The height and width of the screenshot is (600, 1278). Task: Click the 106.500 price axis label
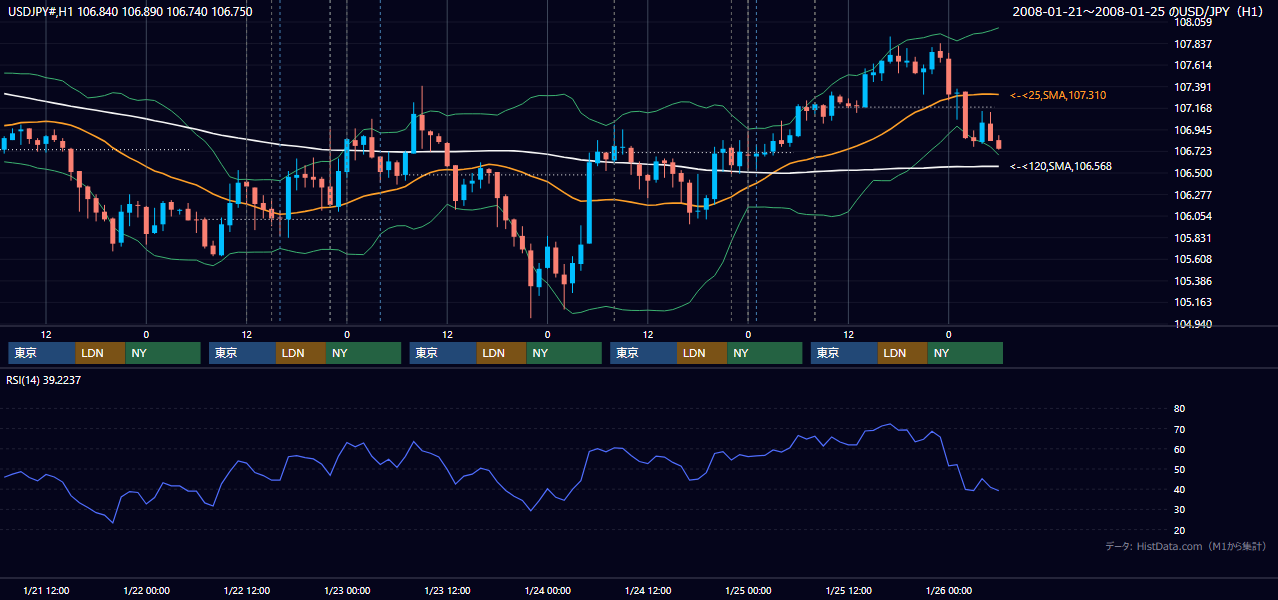(1193, 173)
